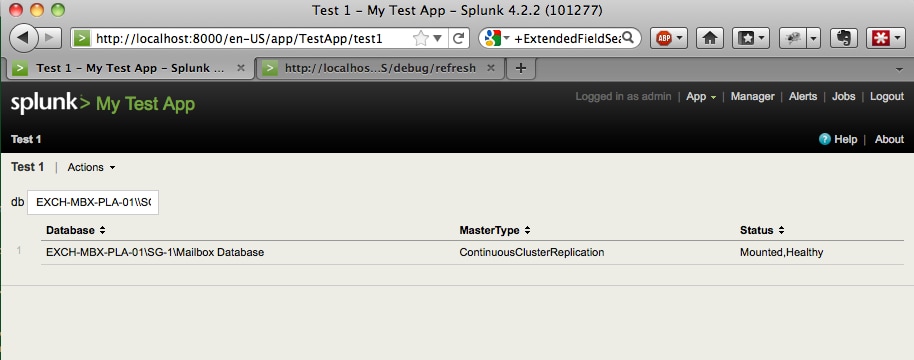Click the Logged in as admin text
This screenshot has height=360, width=914.
click(623, 97)
